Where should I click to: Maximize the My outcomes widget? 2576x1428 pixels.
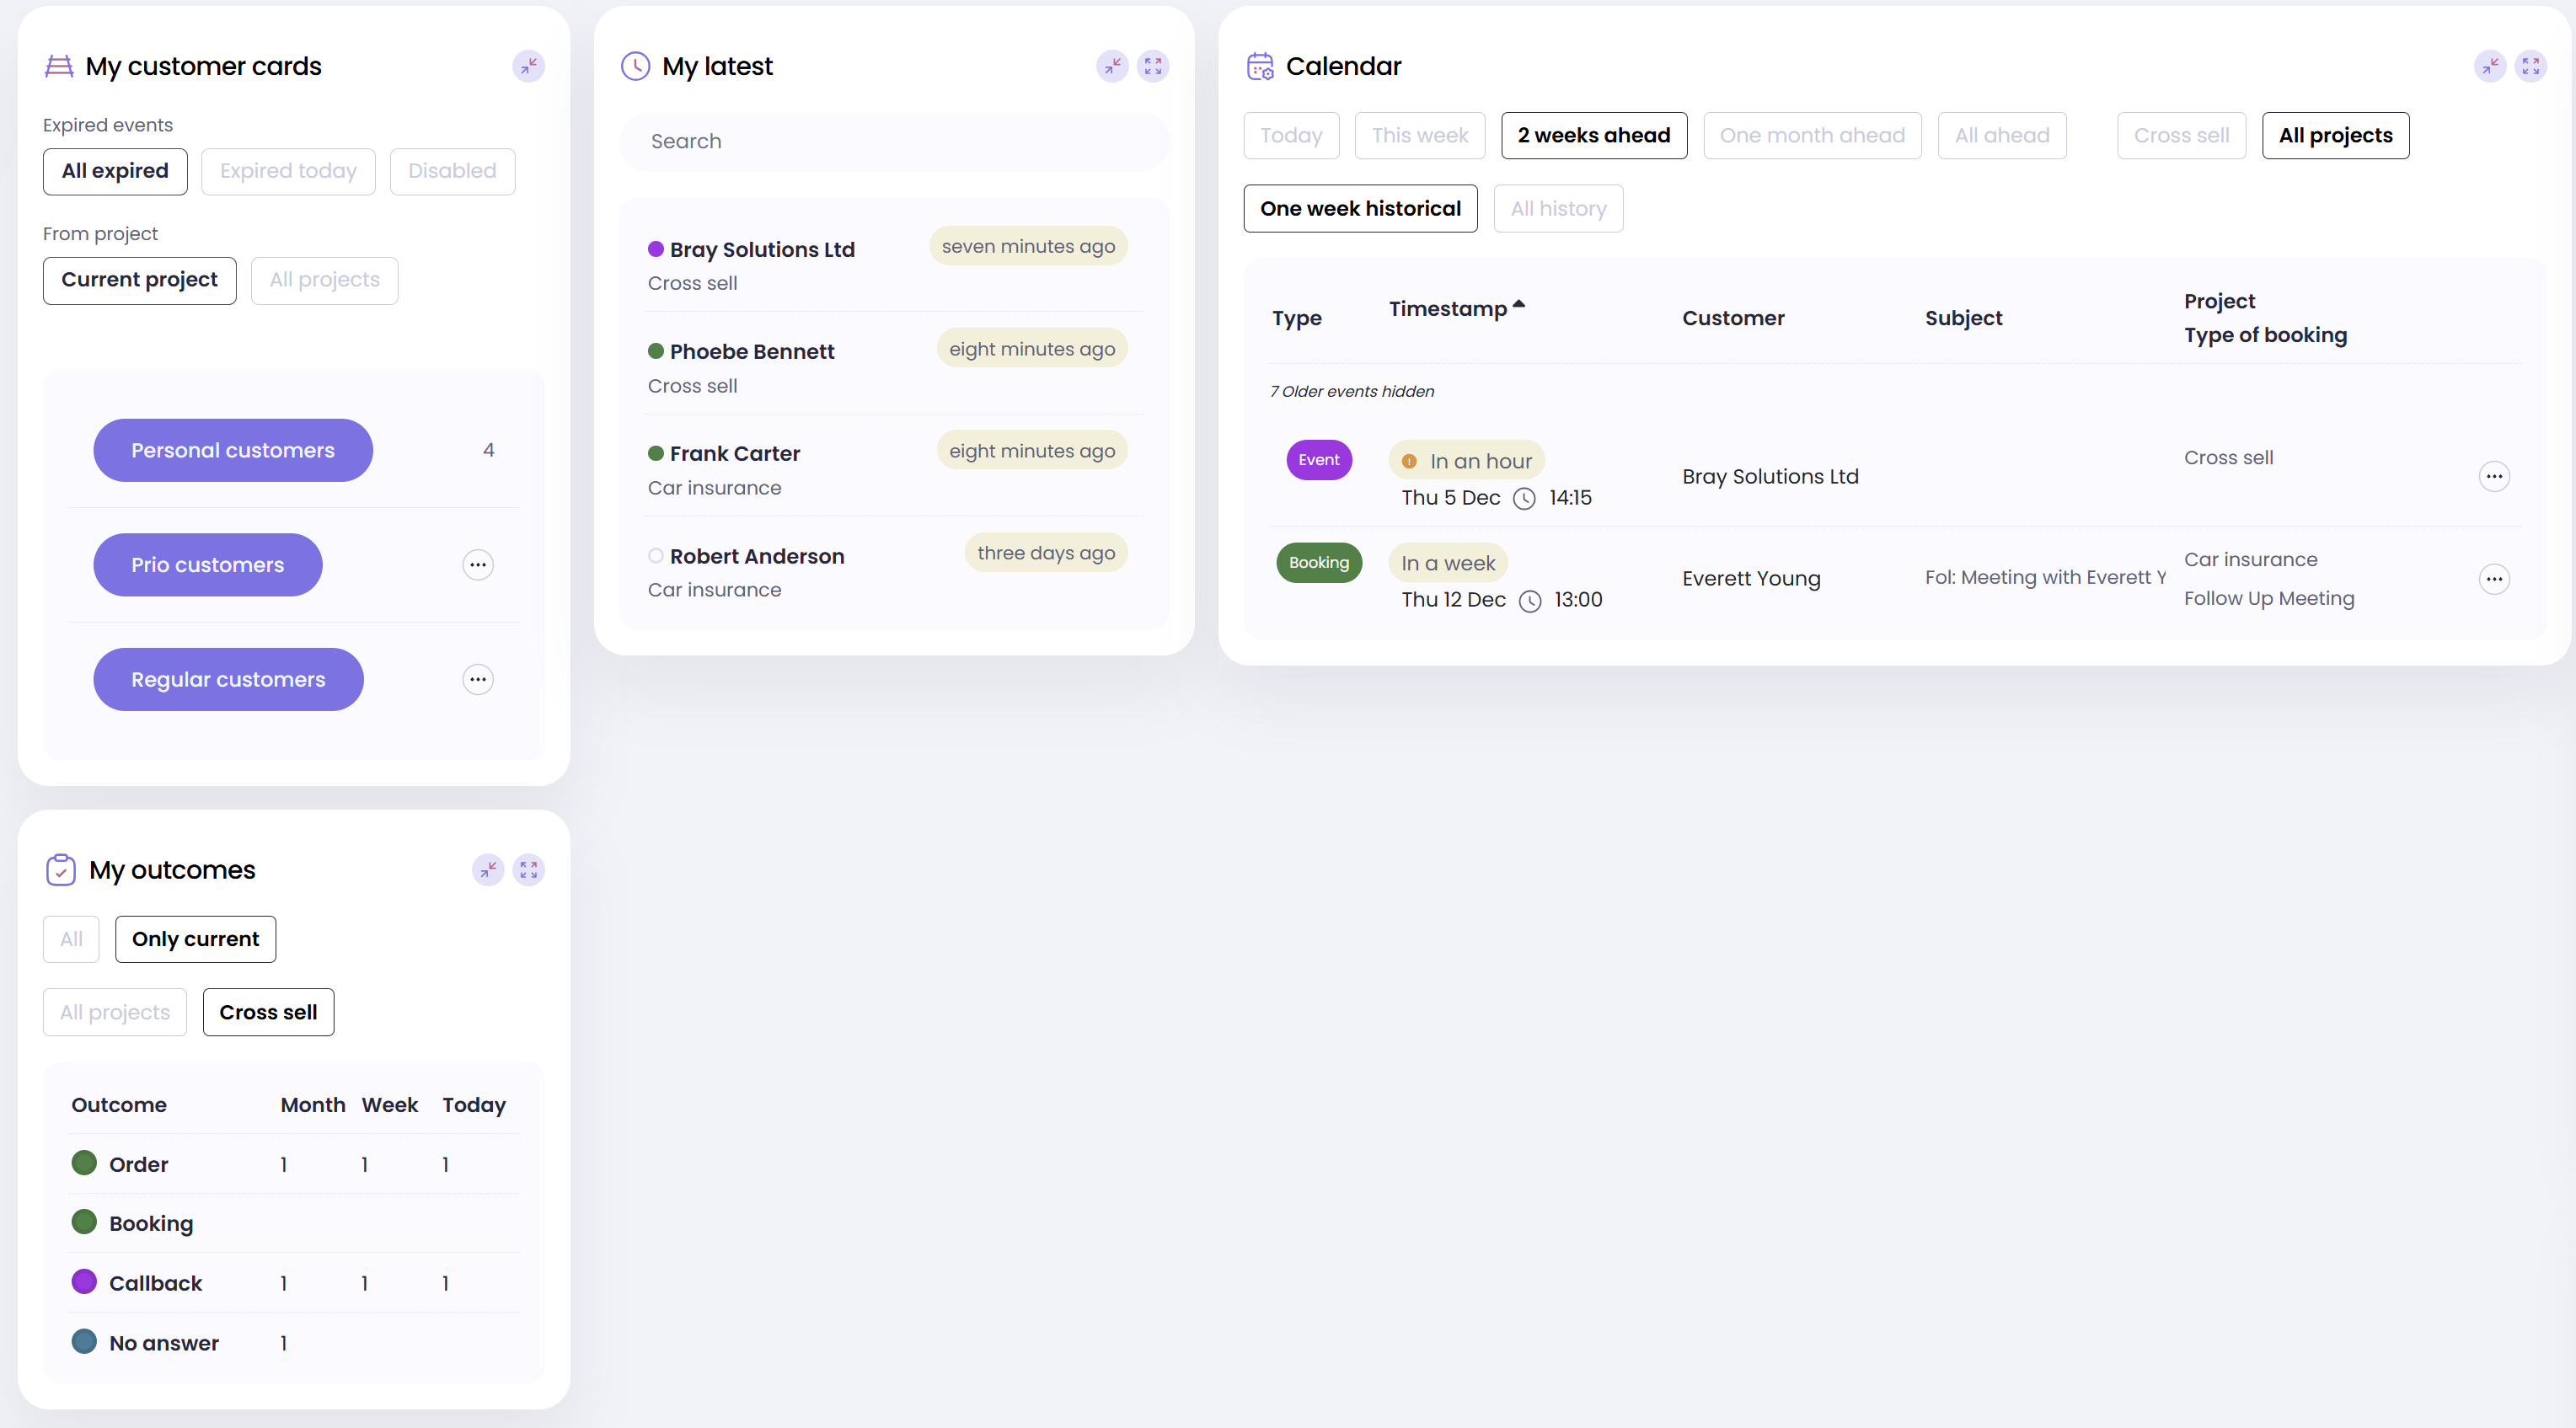pyautogui.click(x=528, y=870)
